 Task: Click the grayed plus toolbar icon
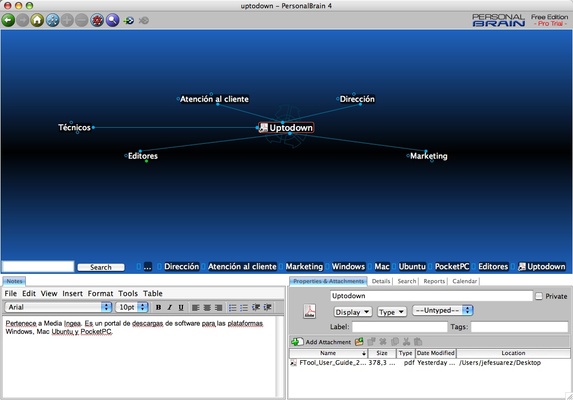click(x=67, y=20)
